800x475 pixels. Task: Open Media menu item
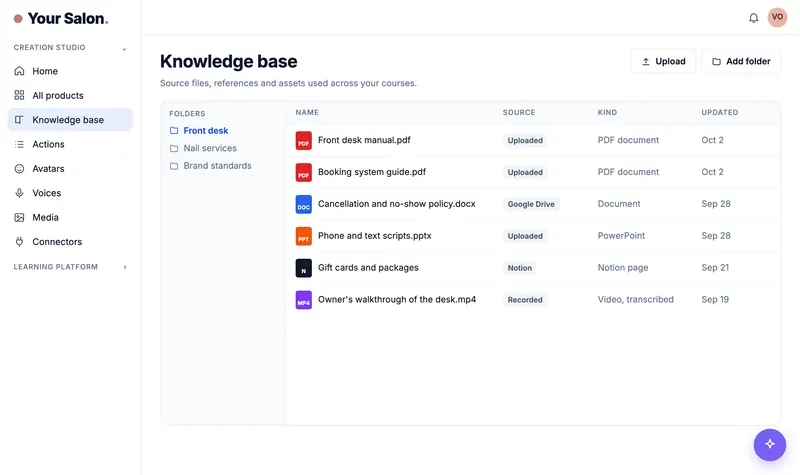[x=70, y=217]
